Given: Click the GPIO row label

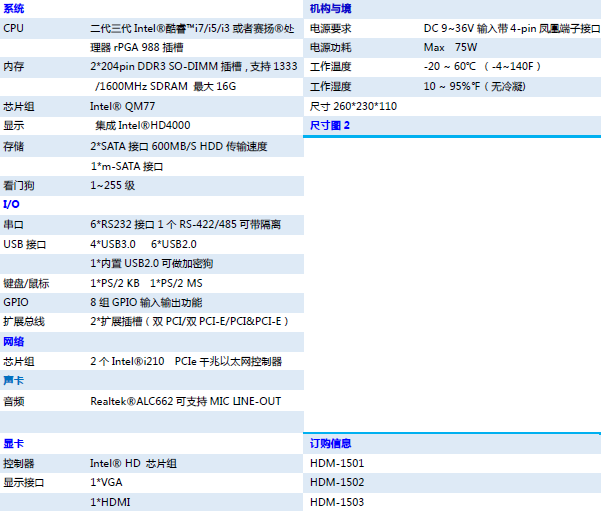Looking at the screenshot, I should tap(16, 302).
